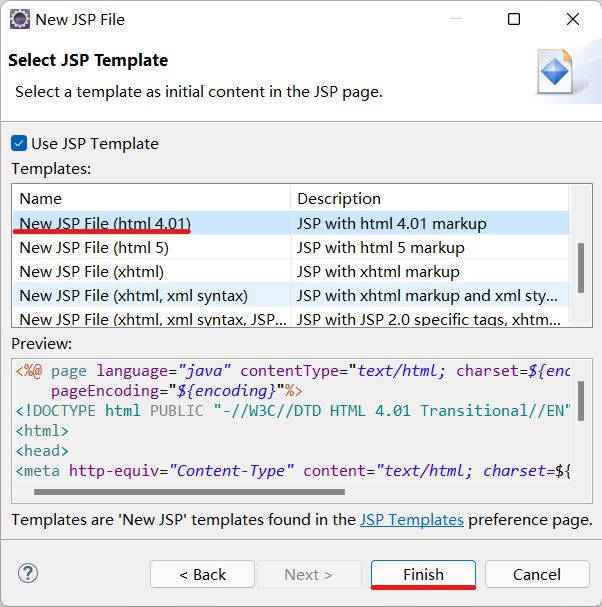602x607 pixels.
Task: Click the Eclipse icon in title bar
Action: click(x=19, y=19)
